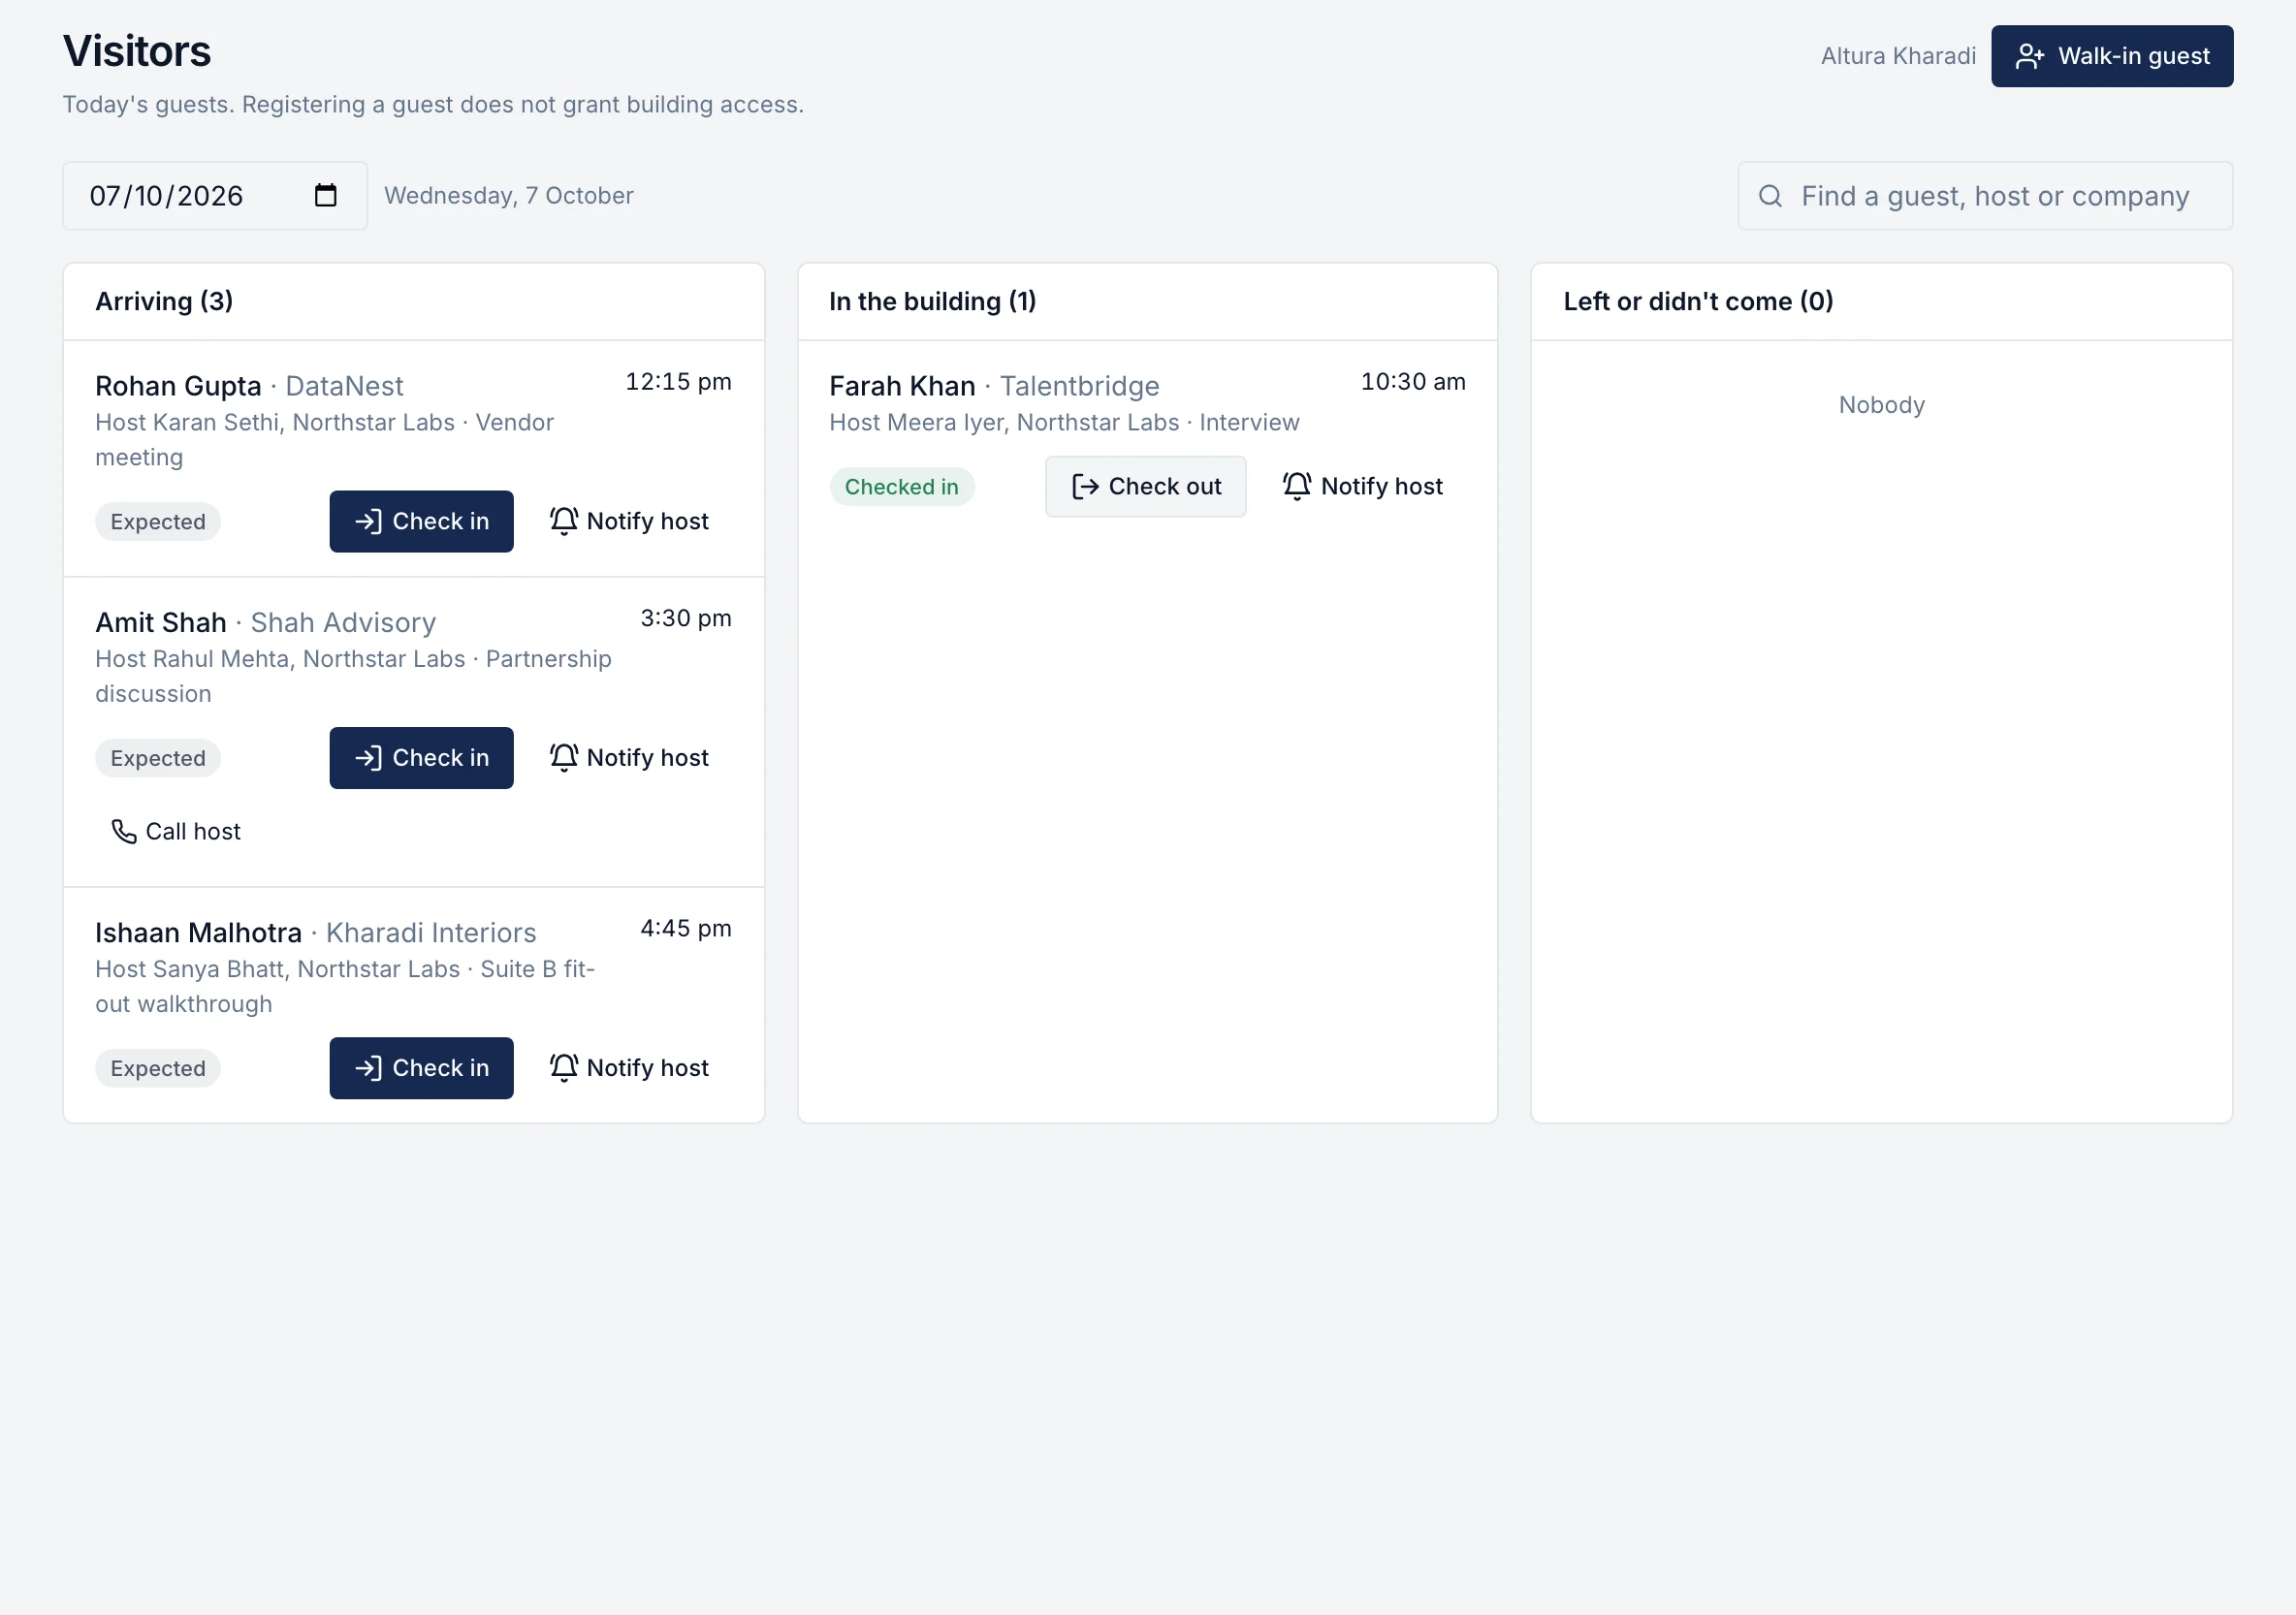Click the 07/10/2026 date field
The height and width of the screenshot is (1615, 2296).
point(215,196)
